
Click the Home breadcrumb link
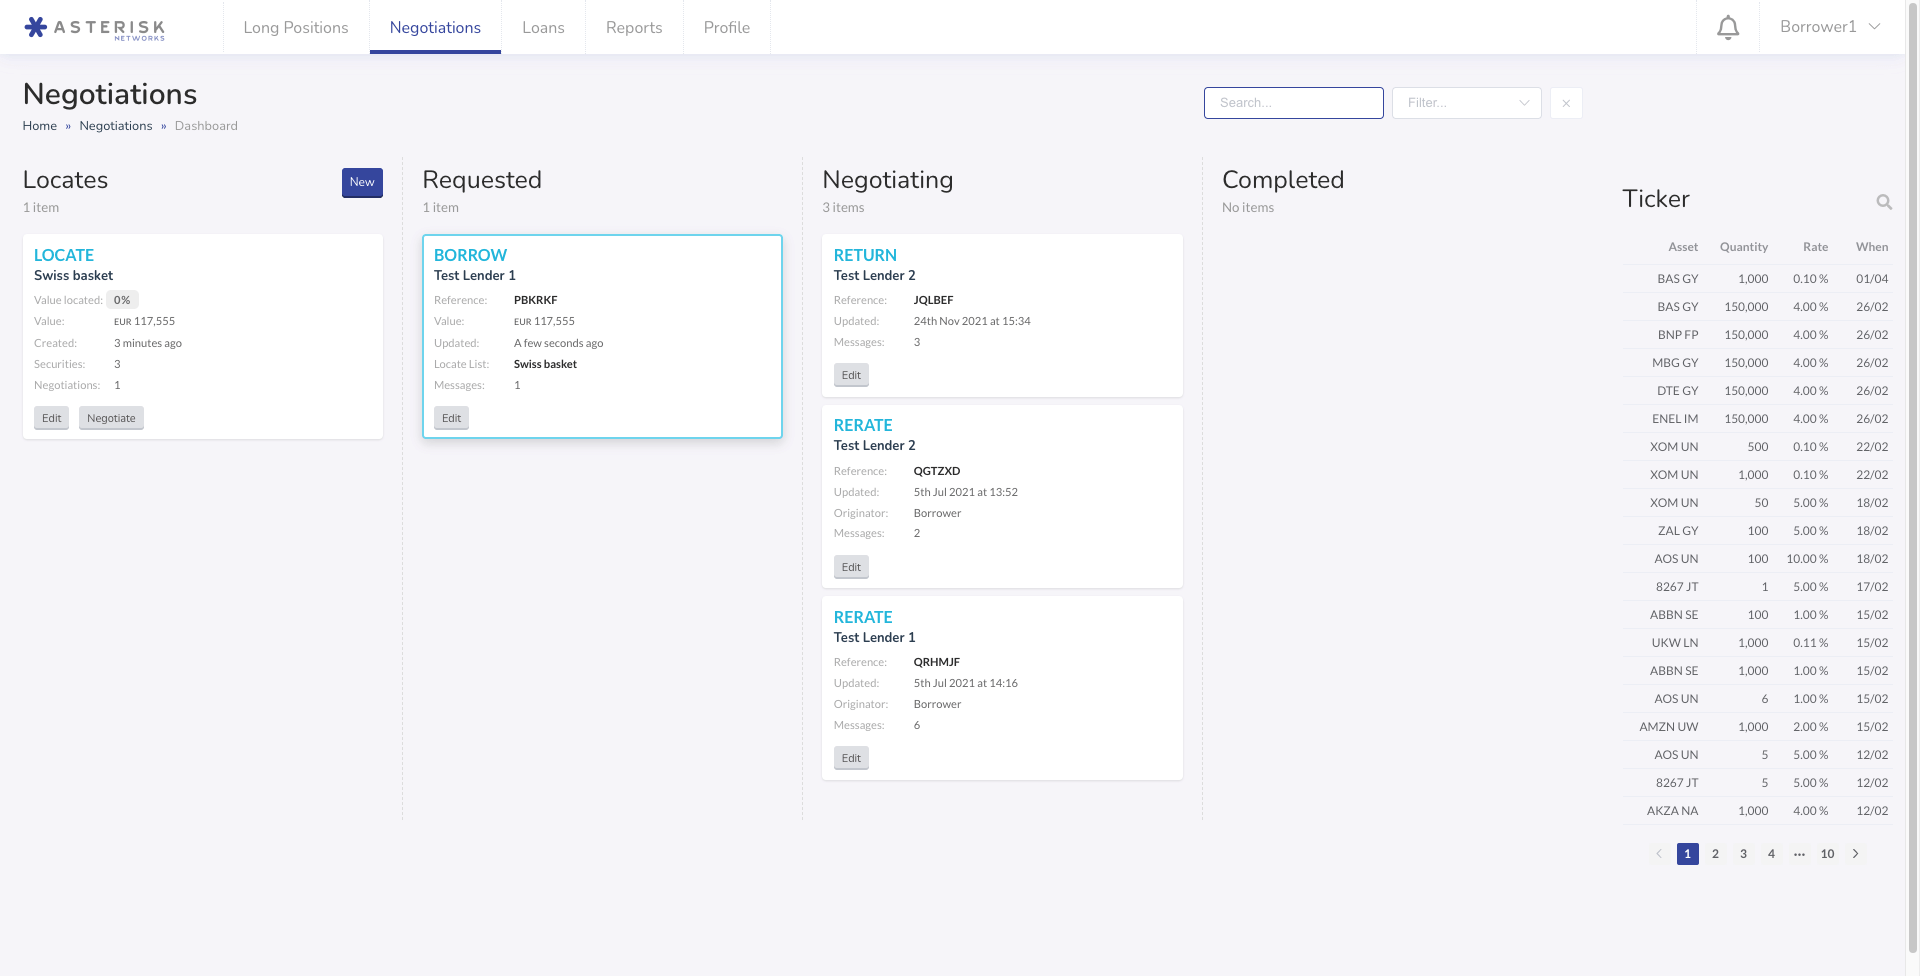[x=40, y=126]
